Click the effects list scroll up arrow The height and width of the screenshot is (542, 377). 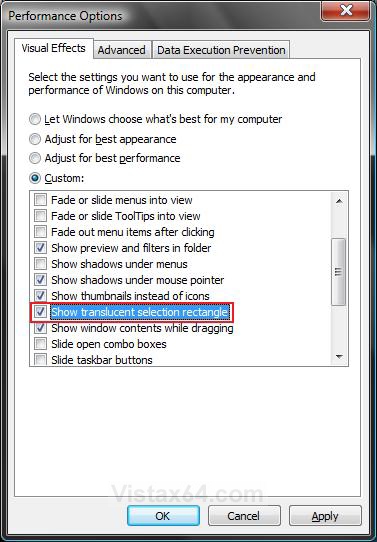[339, 201]
